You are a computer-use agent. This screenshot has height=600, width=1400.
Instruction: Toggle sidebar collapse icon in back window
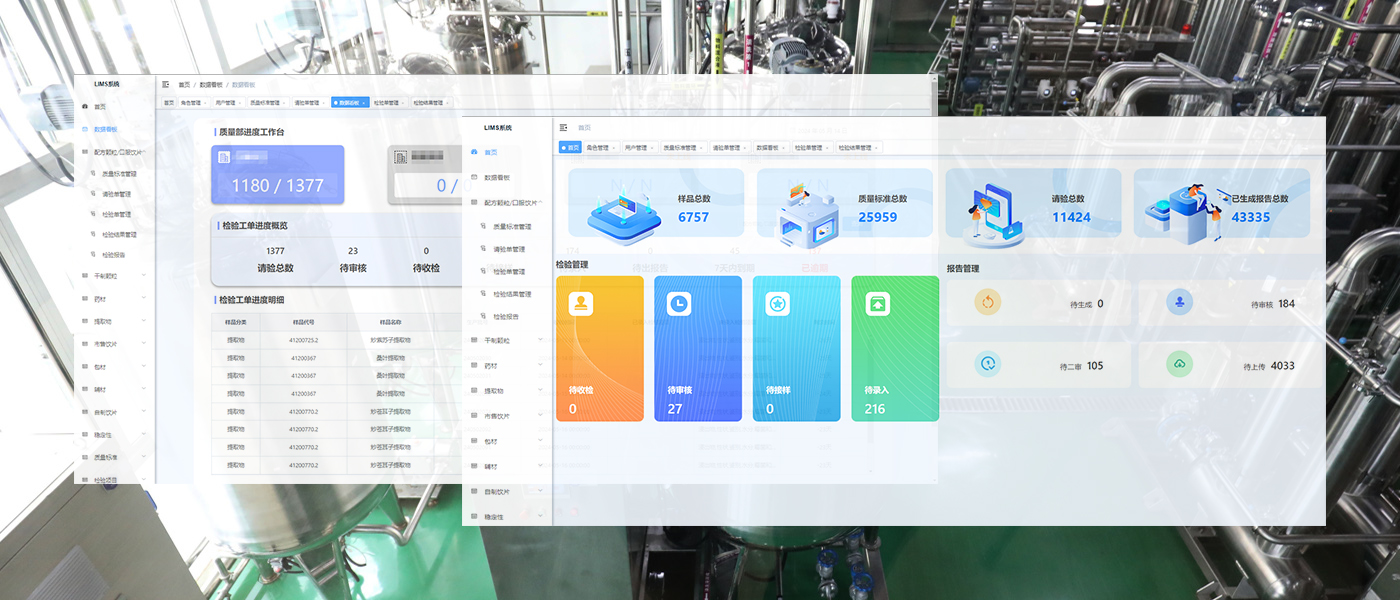[x=166, y=85]
